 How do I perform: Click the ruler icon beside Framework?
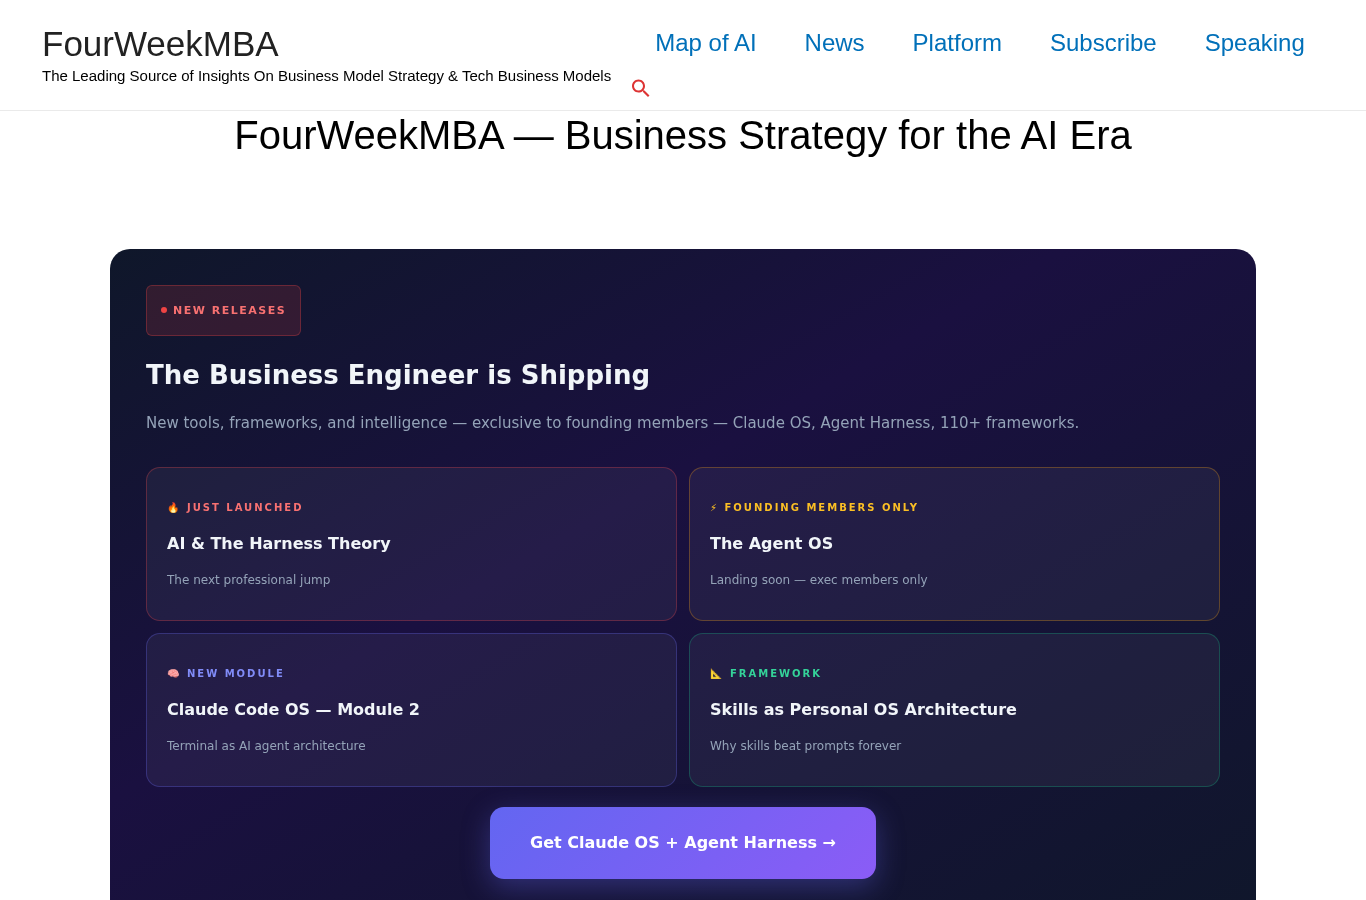[716, 674]
